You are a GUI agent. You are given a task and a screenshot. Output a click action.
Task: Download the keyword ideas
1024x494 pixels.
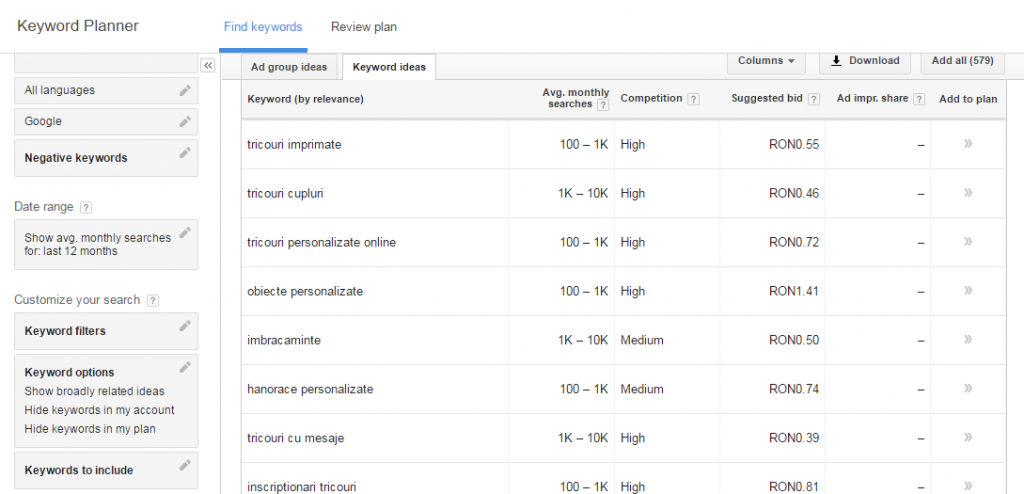[x=865, y=61]
